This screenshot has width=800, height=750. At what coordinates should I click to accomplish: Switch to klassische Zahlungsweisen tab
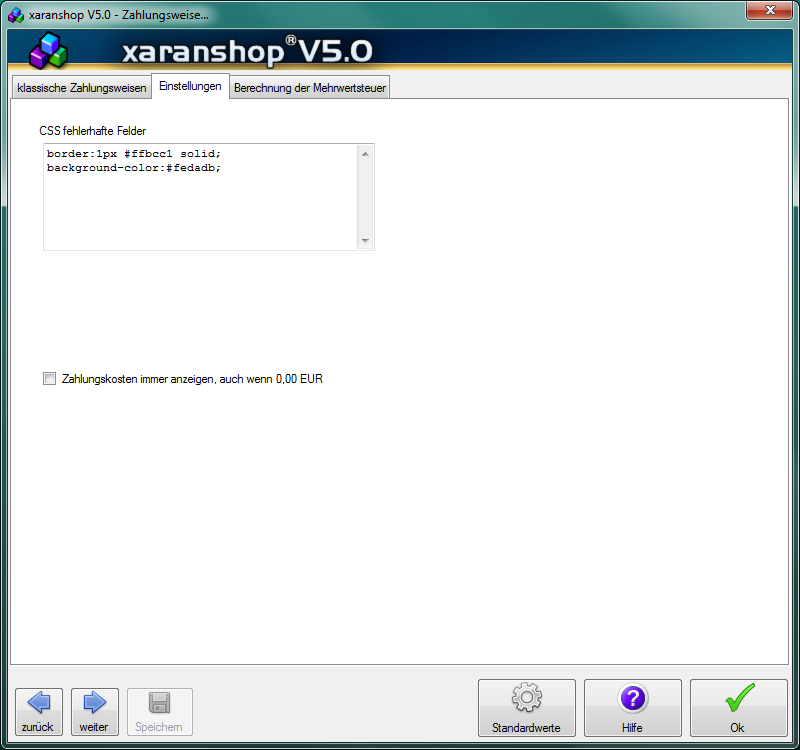pyautogui.click(x=82, y=88)
